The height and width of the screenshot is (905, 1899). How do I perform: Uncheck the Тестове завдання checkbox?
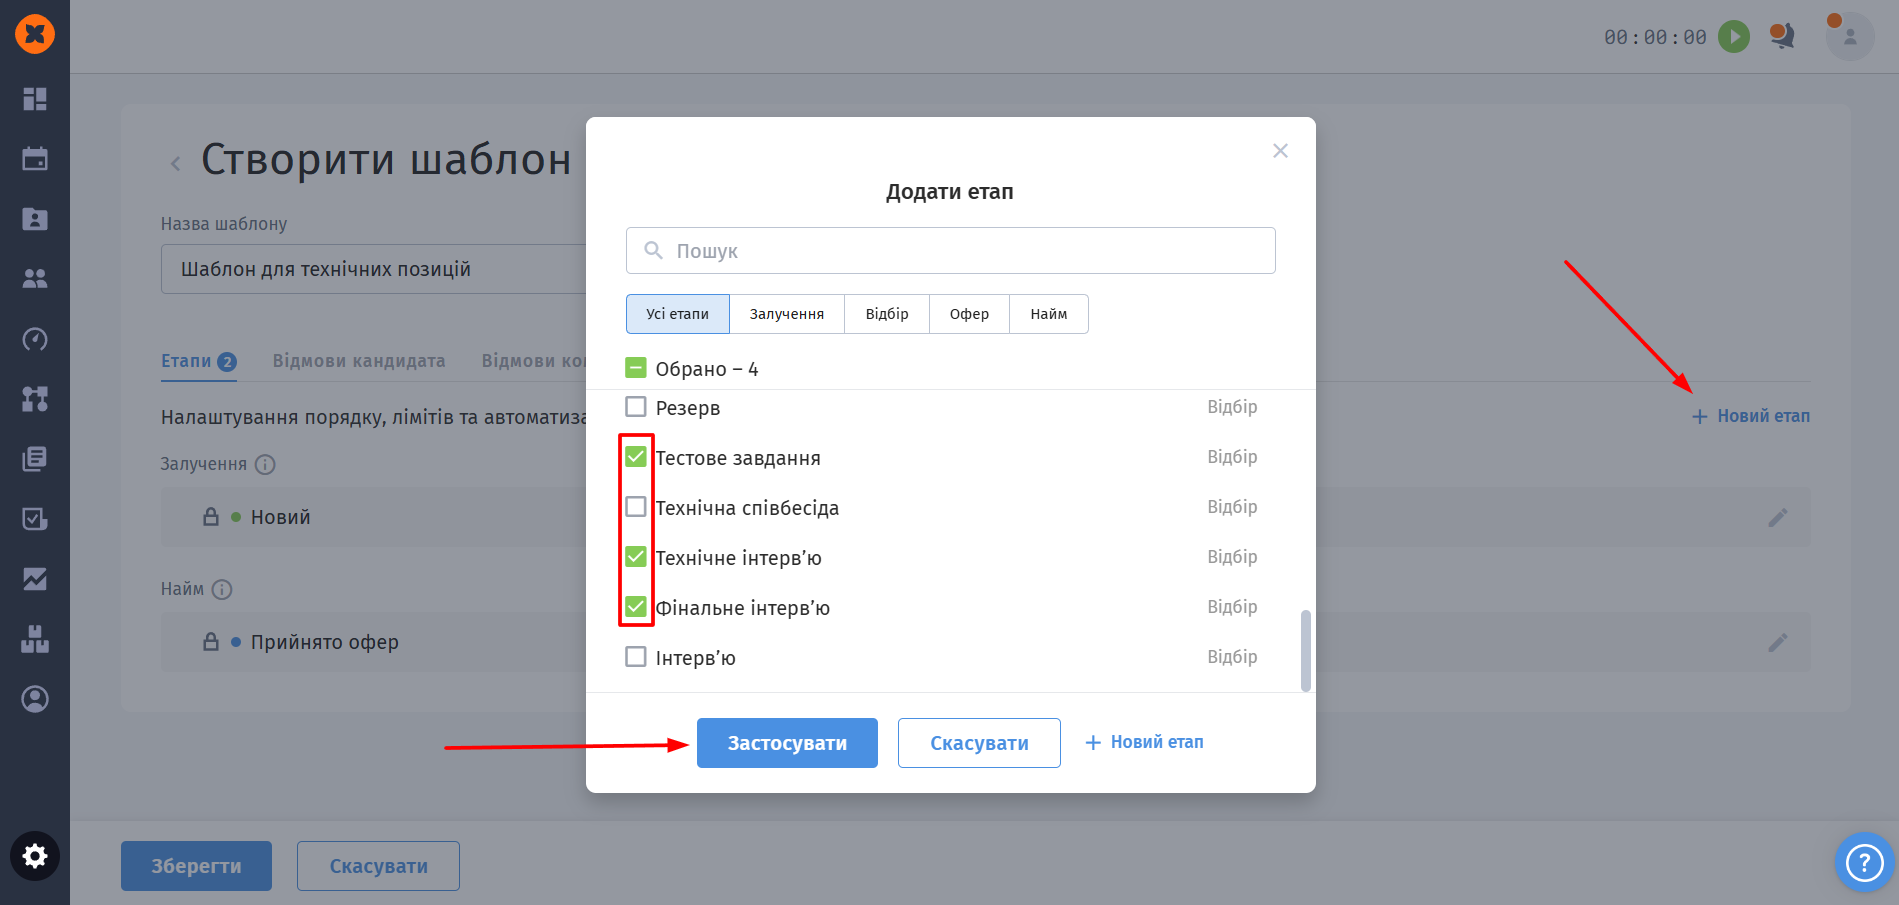pyautogui.click(x=636, y=457)
